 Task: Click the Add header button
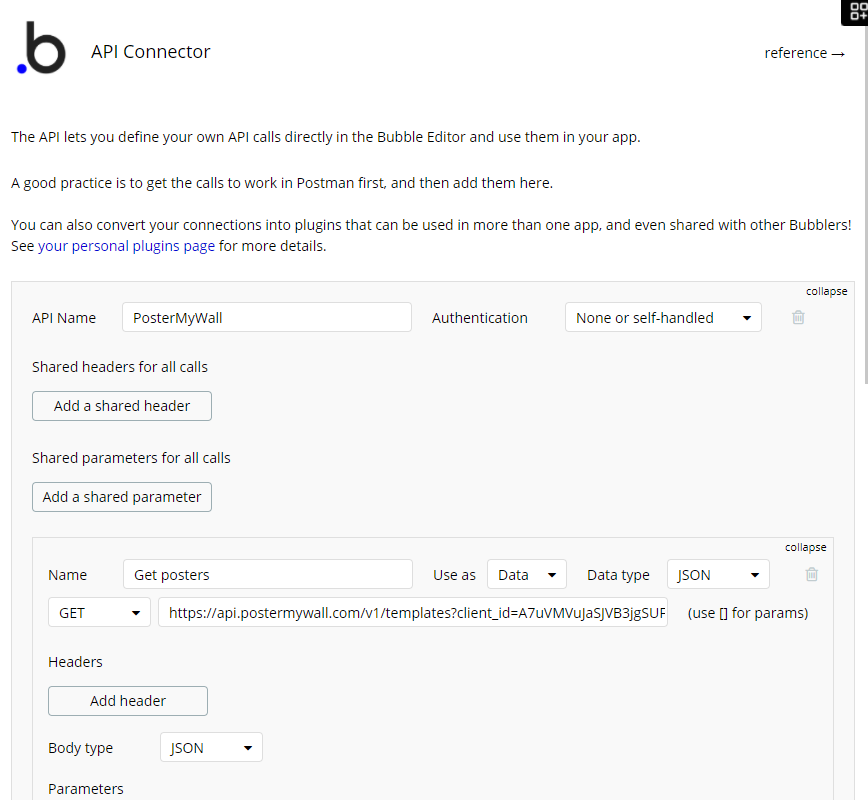(128, 701)
